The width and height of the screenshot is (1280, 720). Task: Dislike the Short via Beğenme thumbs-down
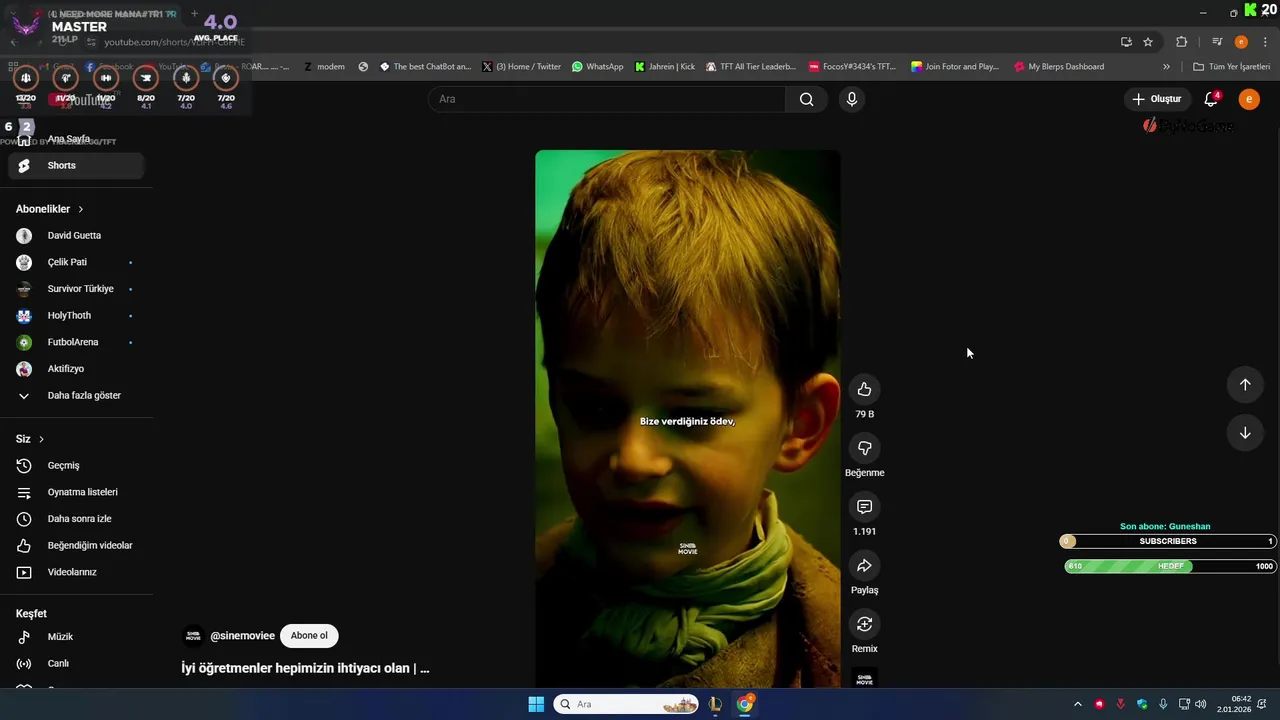(864, 448)
